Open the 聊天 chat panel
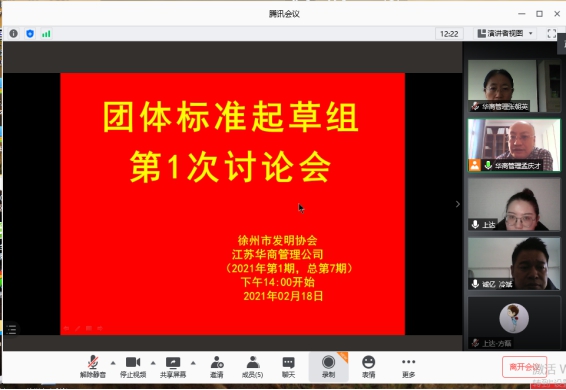Viewport: 566px width, 390px height. (288, 367)
